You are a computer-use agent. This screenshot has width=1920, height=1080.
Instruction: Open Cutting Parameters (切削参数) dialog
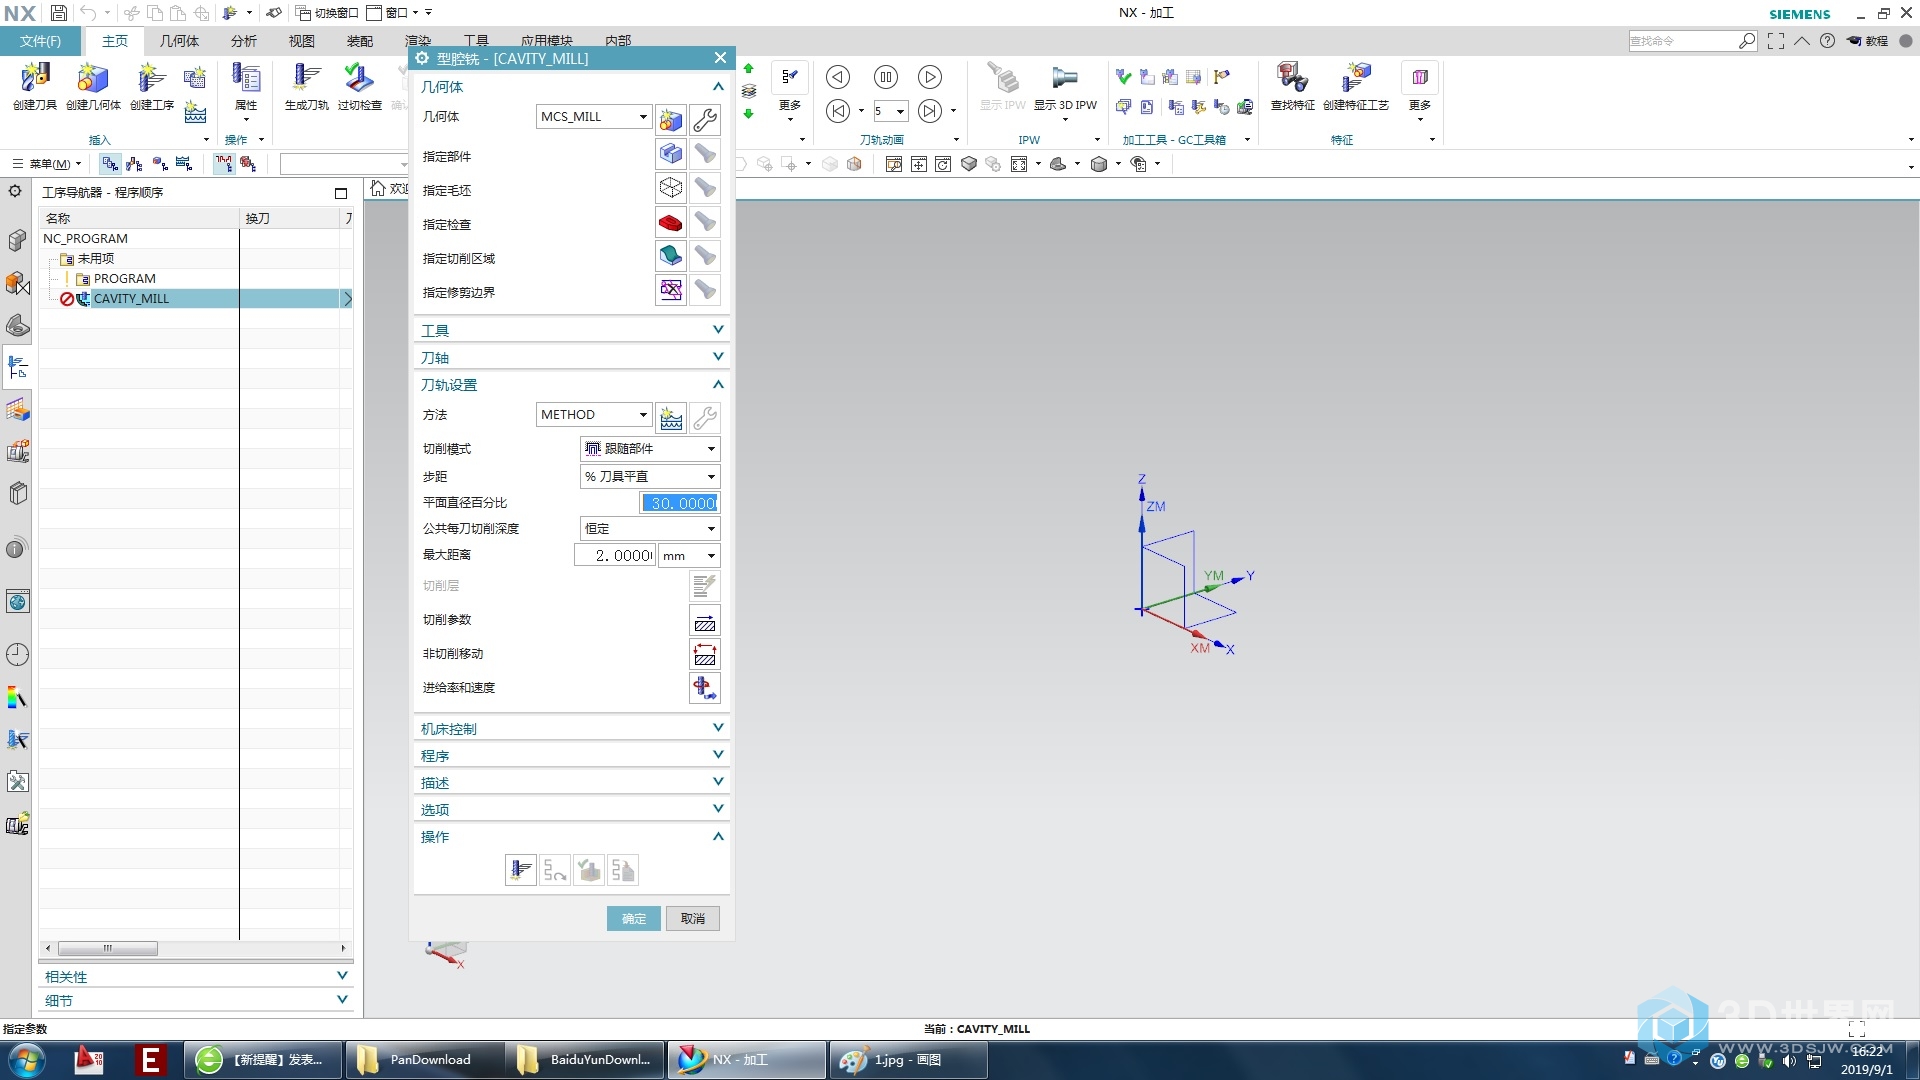coord(705,621)
